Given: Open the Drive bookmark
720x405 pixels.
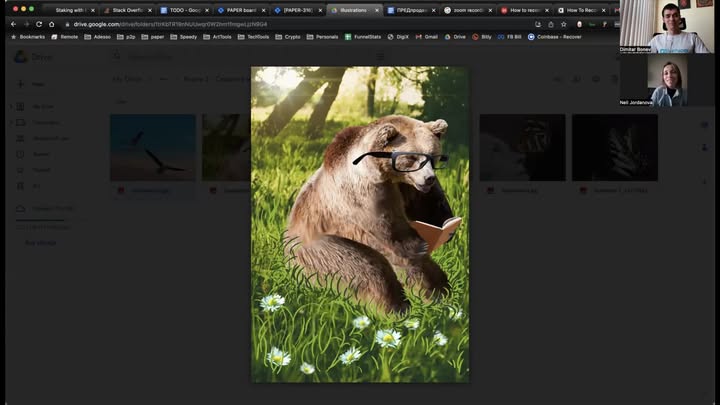Looking at the screenshot, I should point(455,37).
